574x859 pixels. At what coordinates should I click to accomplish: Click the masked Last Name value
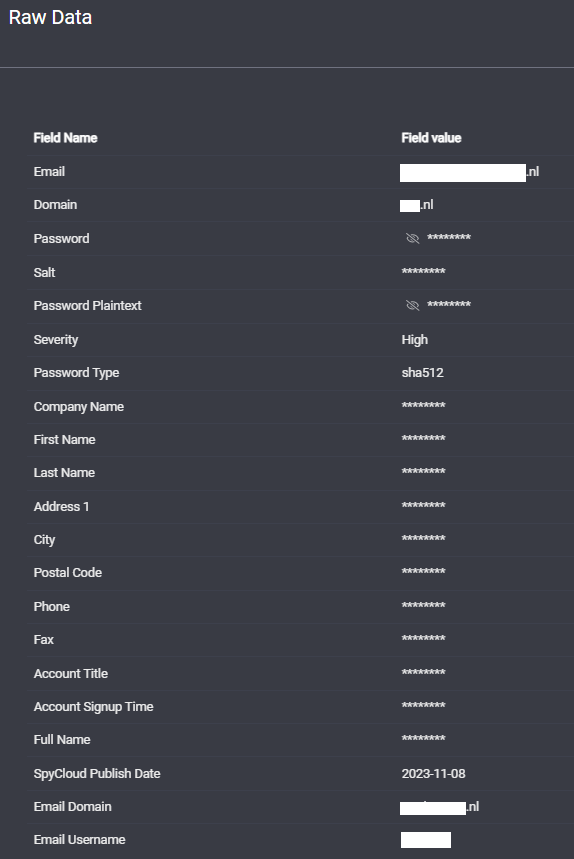423,472
